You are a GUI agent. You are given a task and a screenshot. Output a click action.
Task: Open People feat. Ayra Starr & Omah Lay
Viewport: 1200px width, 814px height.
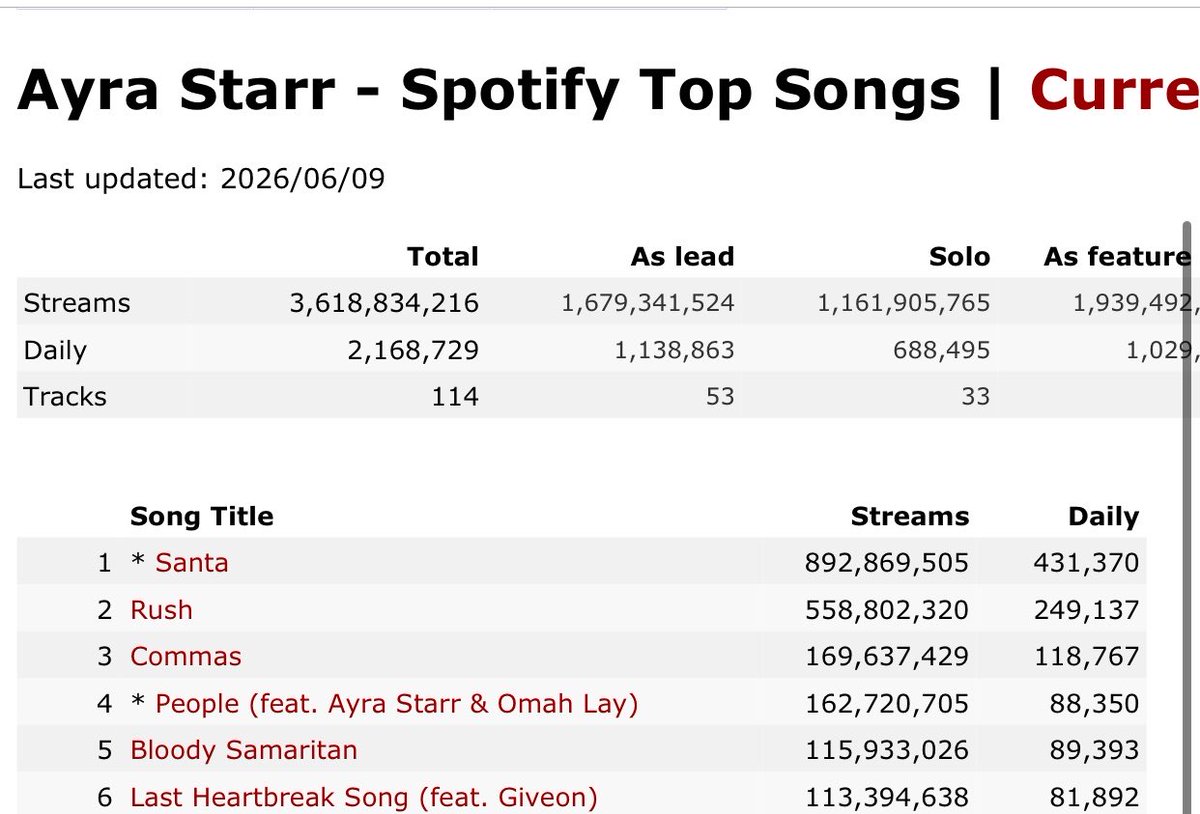[397, 704]
